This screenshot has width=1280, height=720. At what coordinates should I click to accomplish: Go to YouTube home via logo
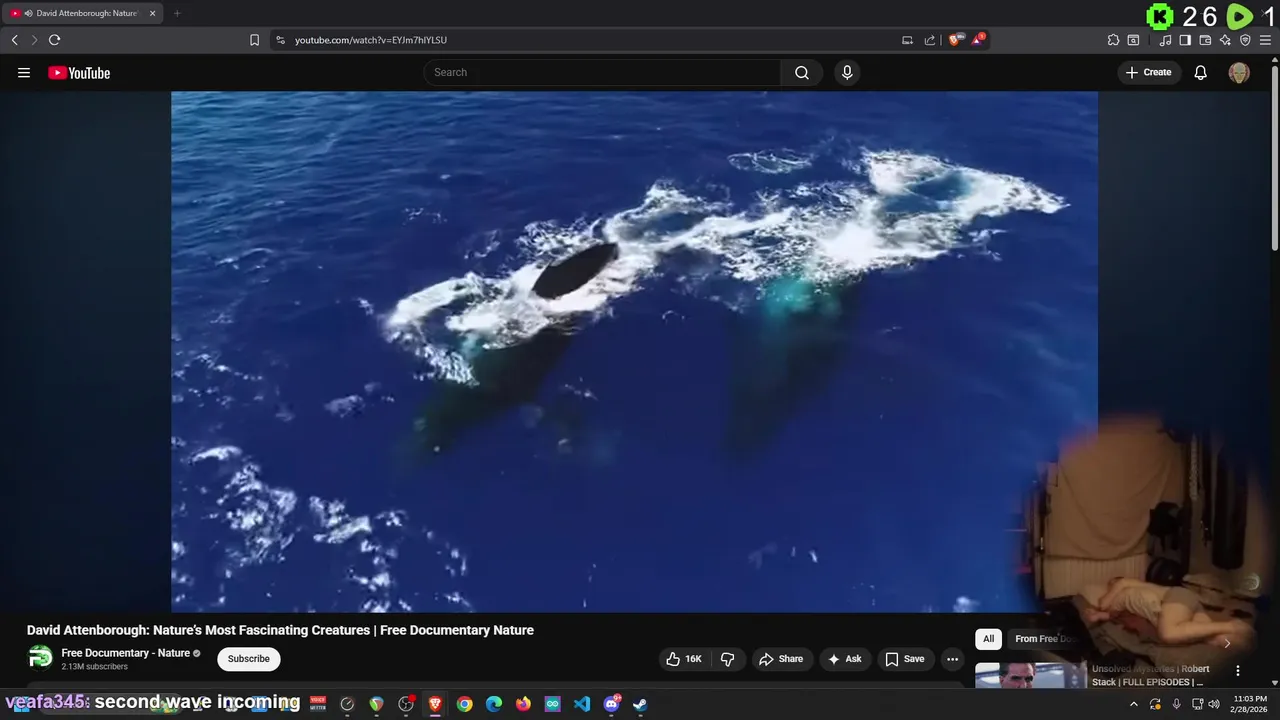pyautogui.click(x=79, y=72)
